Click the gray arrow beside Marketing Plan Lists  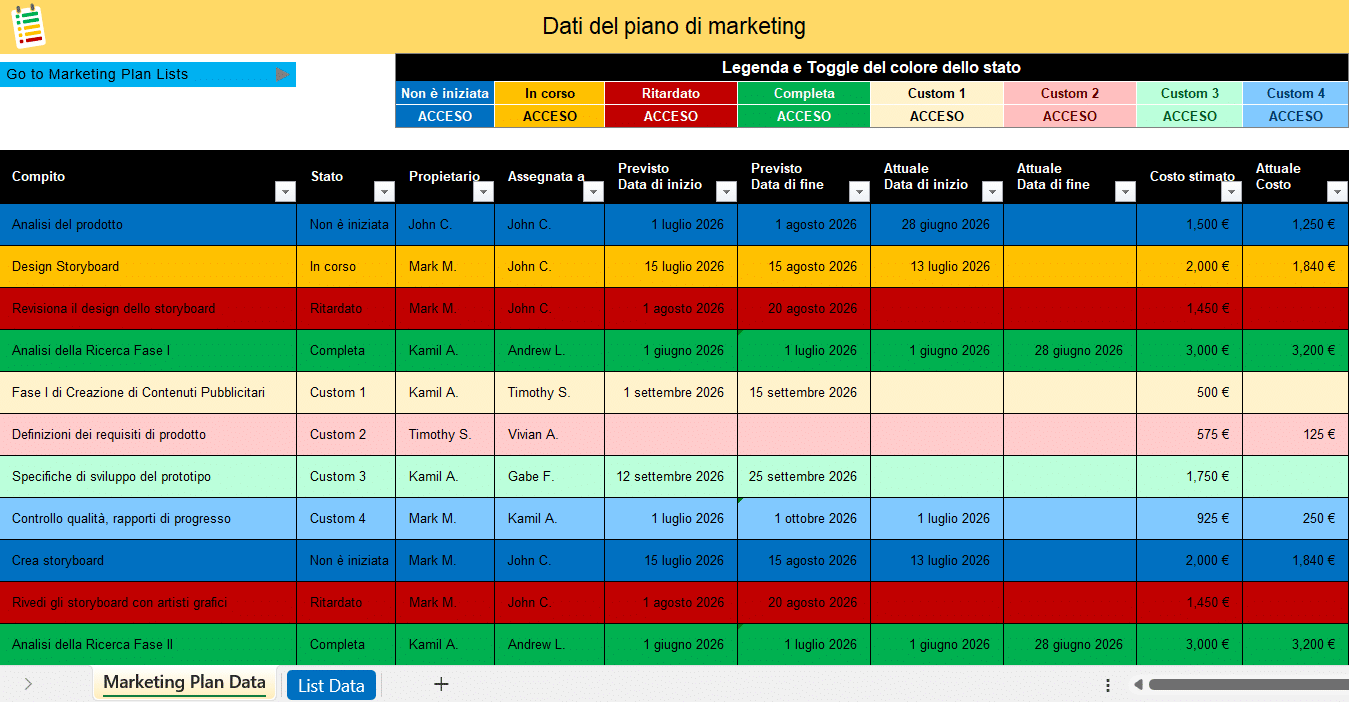(x=282, y=74)
